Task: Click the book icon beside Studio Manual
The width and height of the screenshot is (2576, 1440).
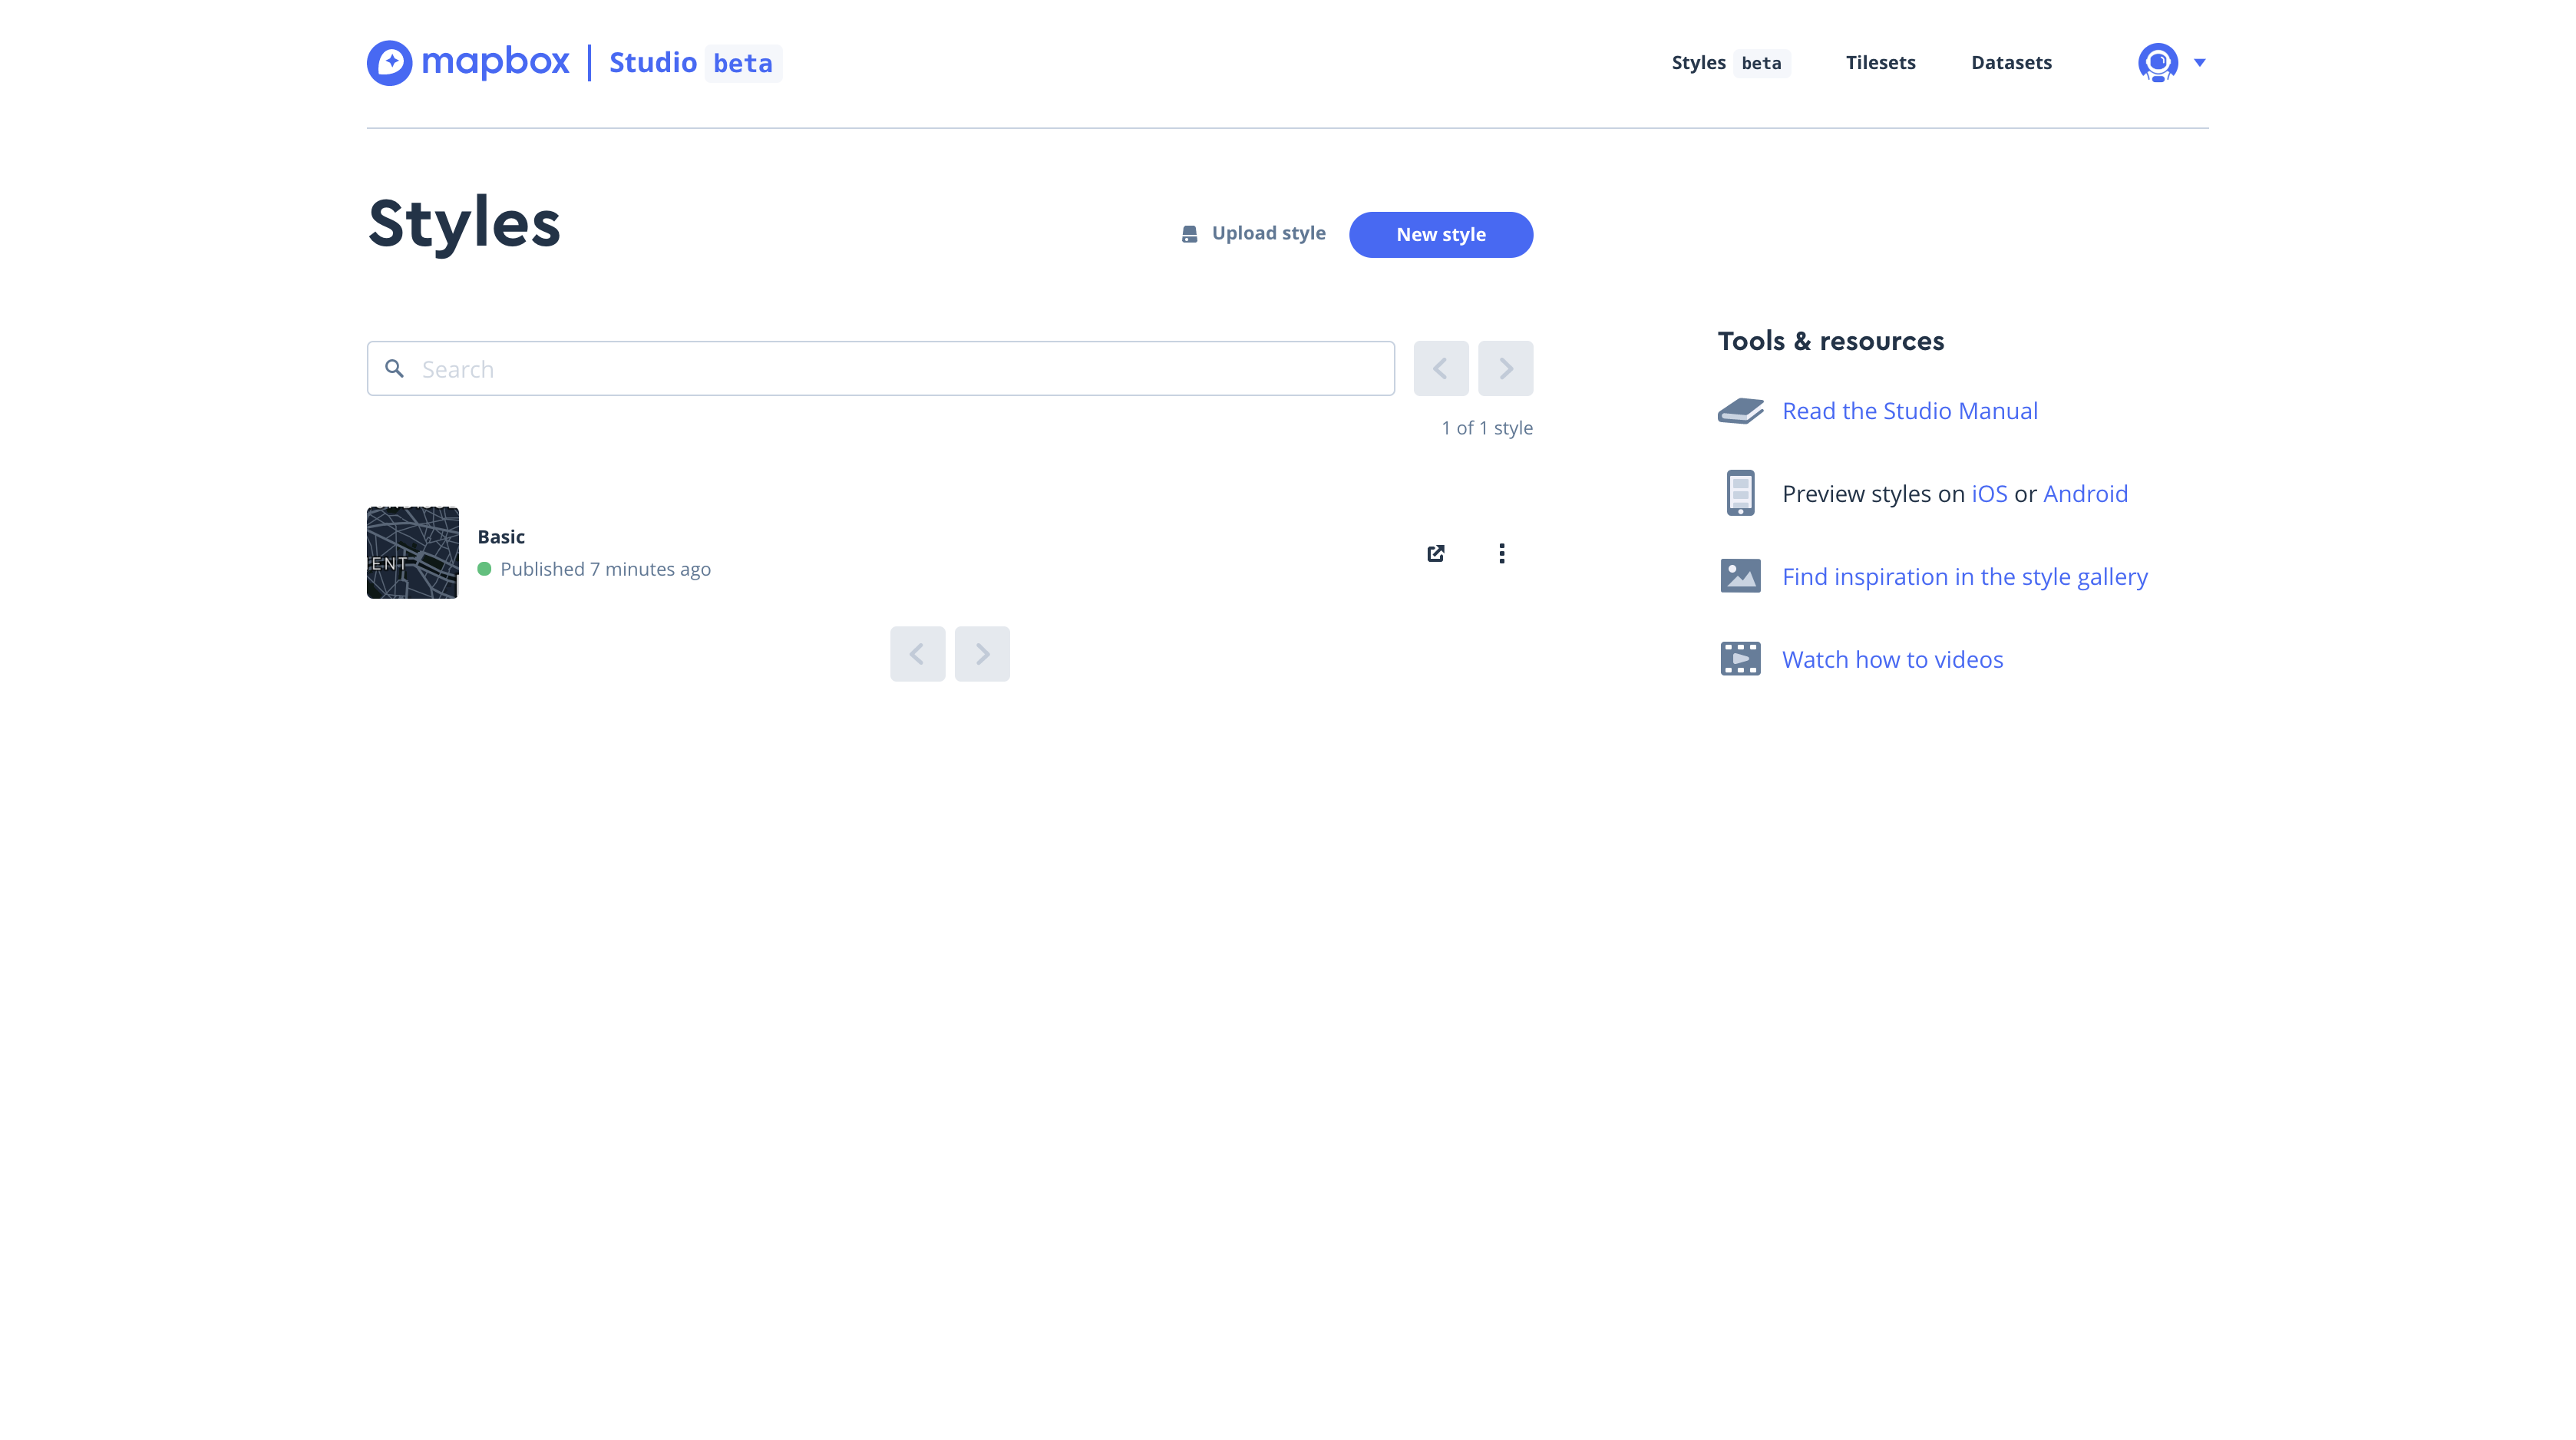Action: 1740,411
